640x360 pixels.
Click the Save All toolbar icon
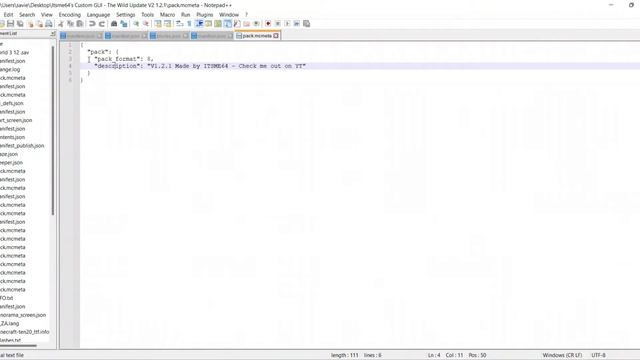point(20,24)
